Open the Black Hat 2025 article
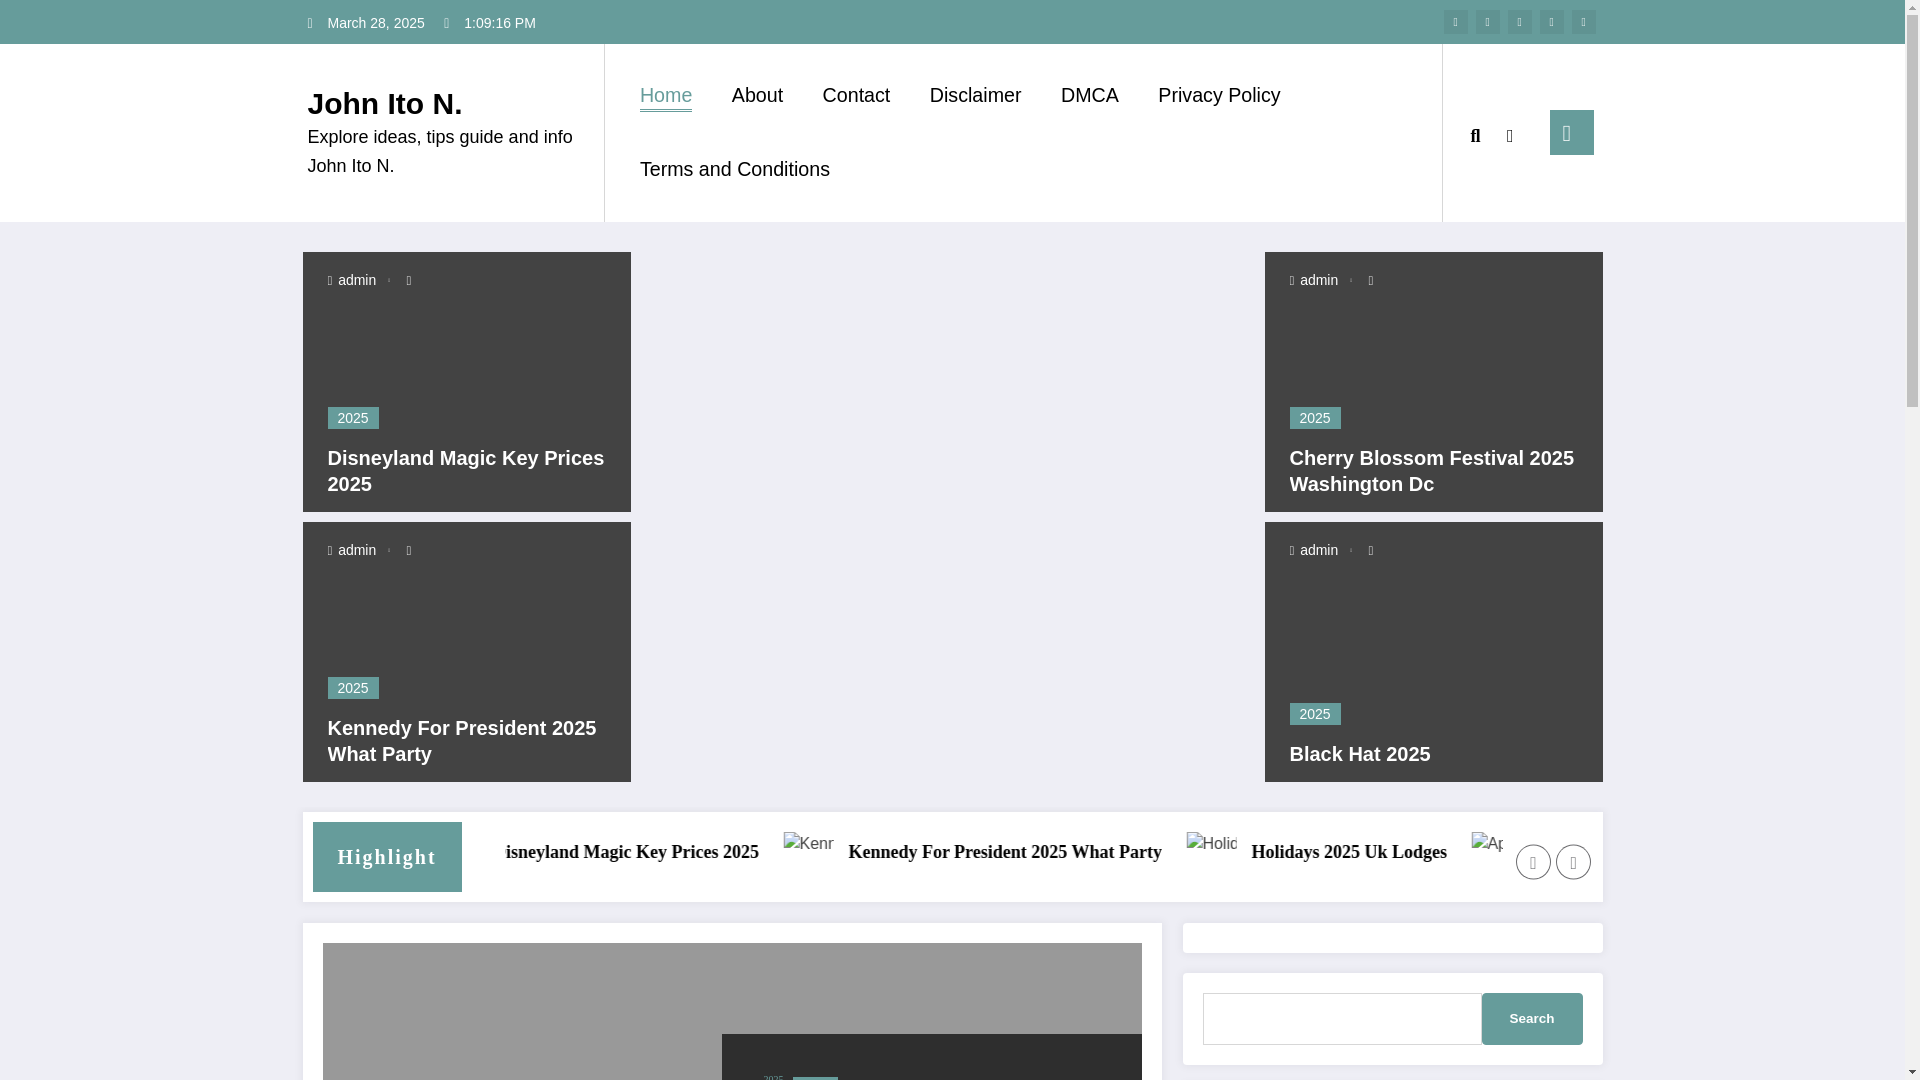This screenshot has height=1080, width=1920. 1360,754
